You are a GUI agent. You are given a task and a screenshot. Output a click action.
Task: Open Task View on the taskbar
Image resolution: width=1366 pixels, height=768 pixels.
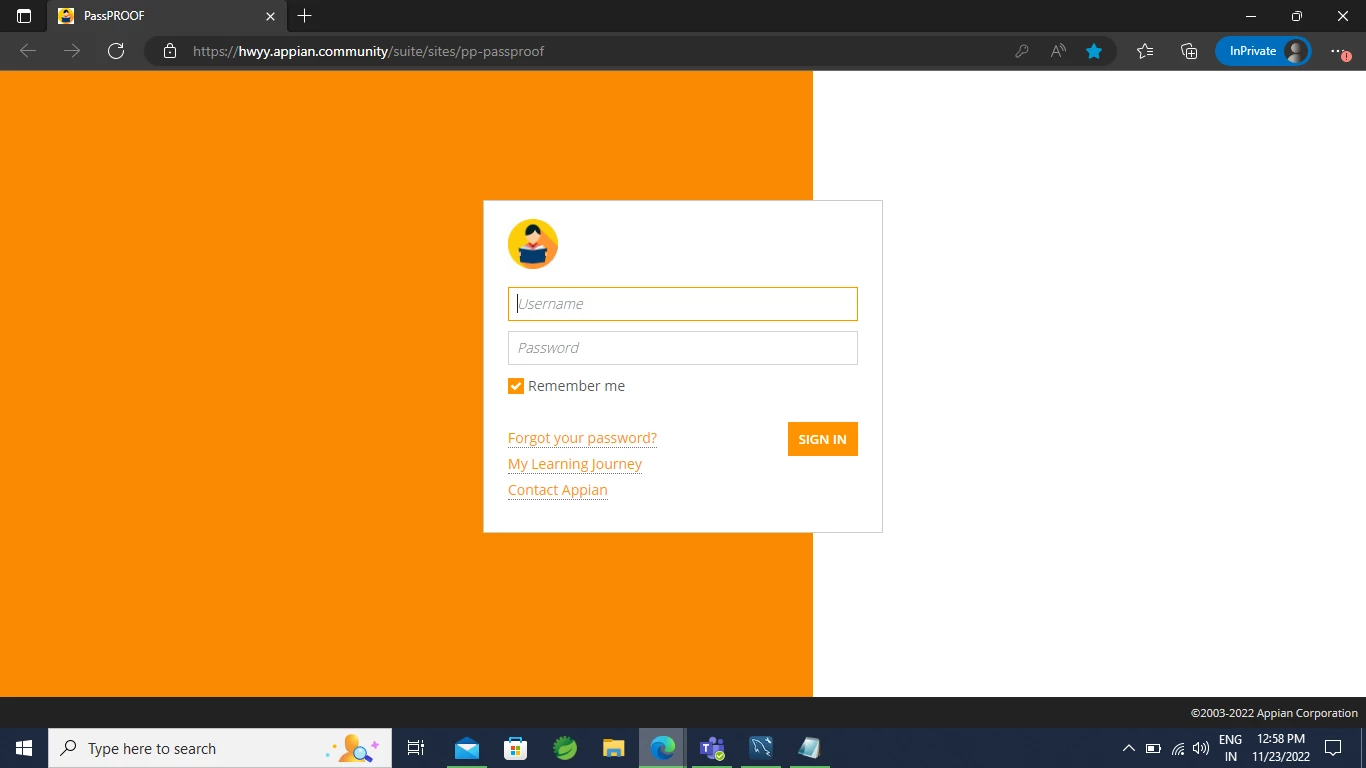point(416,748)
